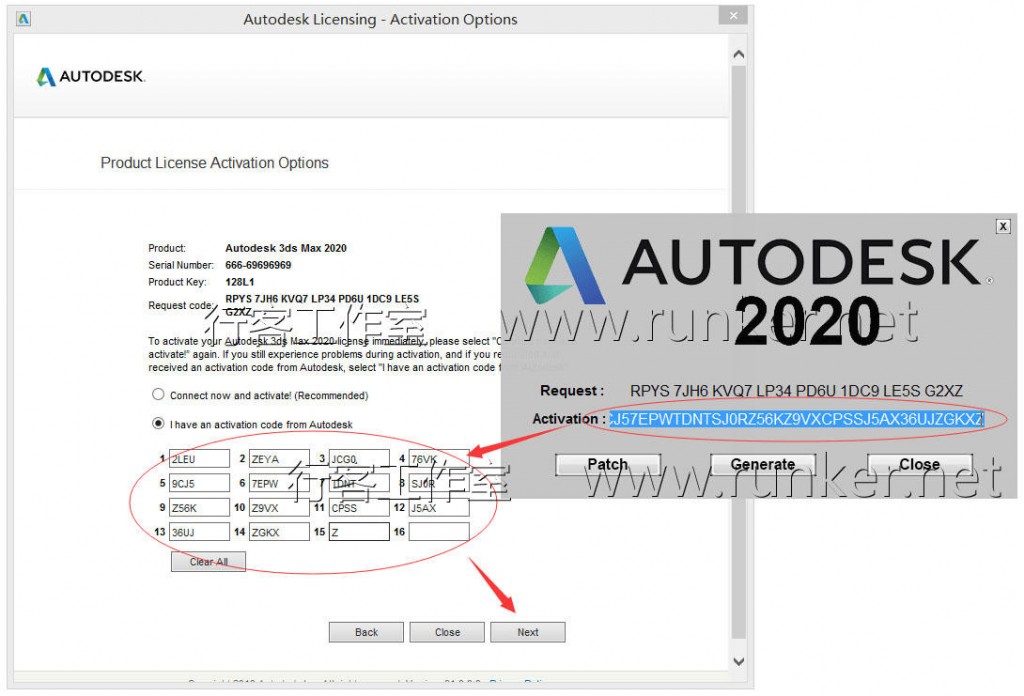Click the Autodesk logo in header
This screenshot has height=696, width=1024.
[91, 76]
